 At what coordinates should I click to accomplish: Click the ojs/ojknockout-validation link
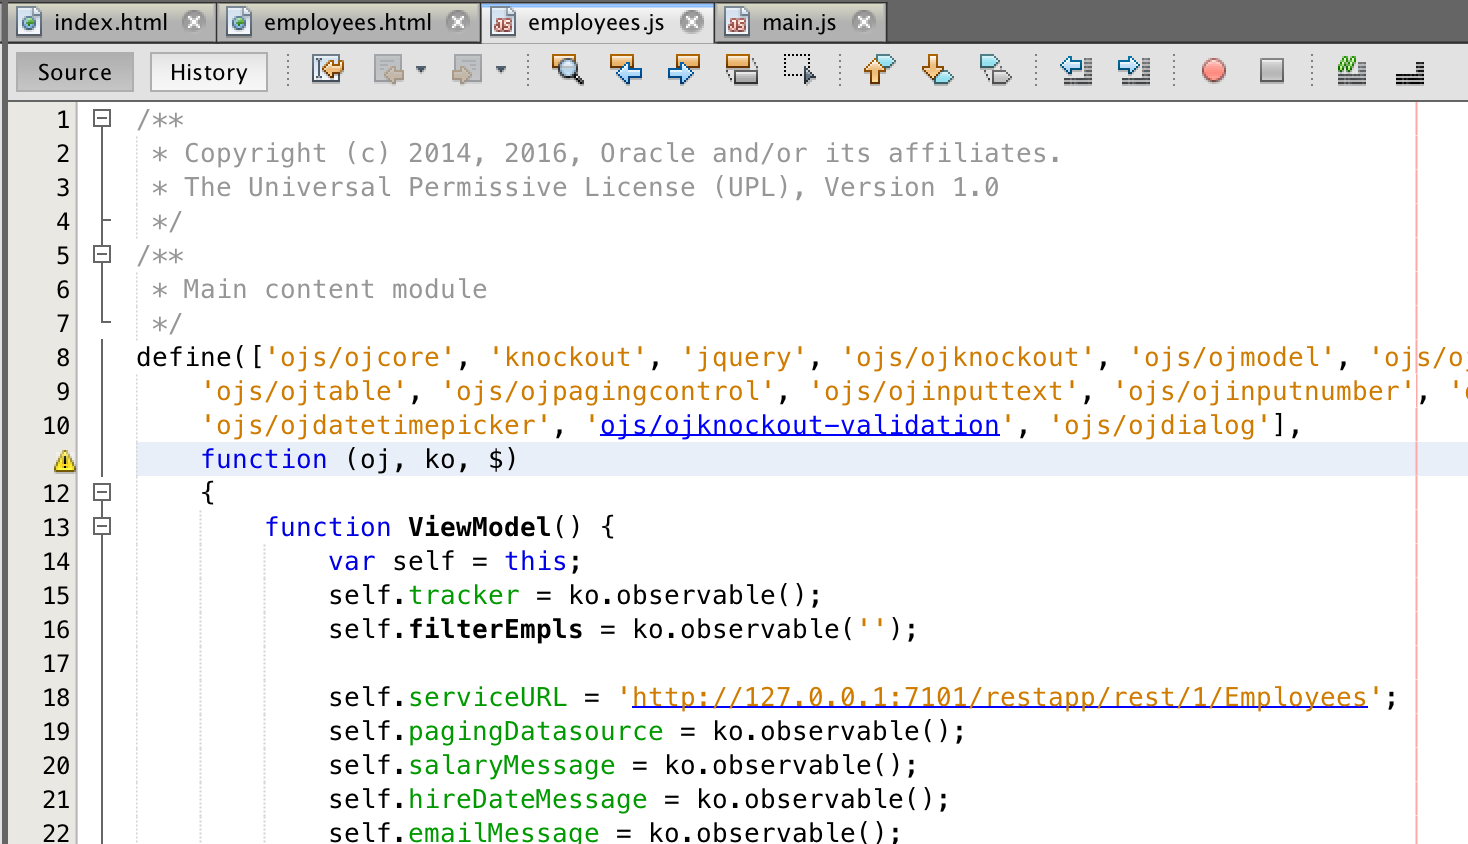coord(798,425)
